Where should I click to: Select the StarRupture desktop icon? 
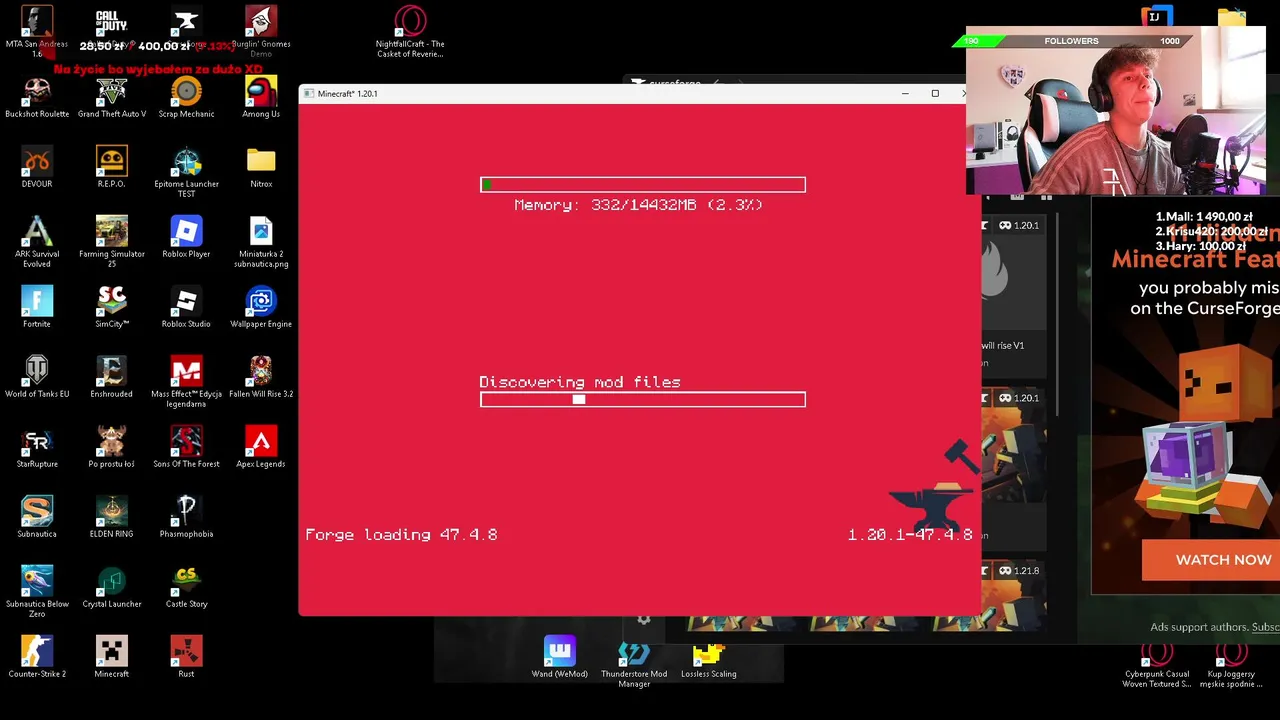tap(37, 447)
